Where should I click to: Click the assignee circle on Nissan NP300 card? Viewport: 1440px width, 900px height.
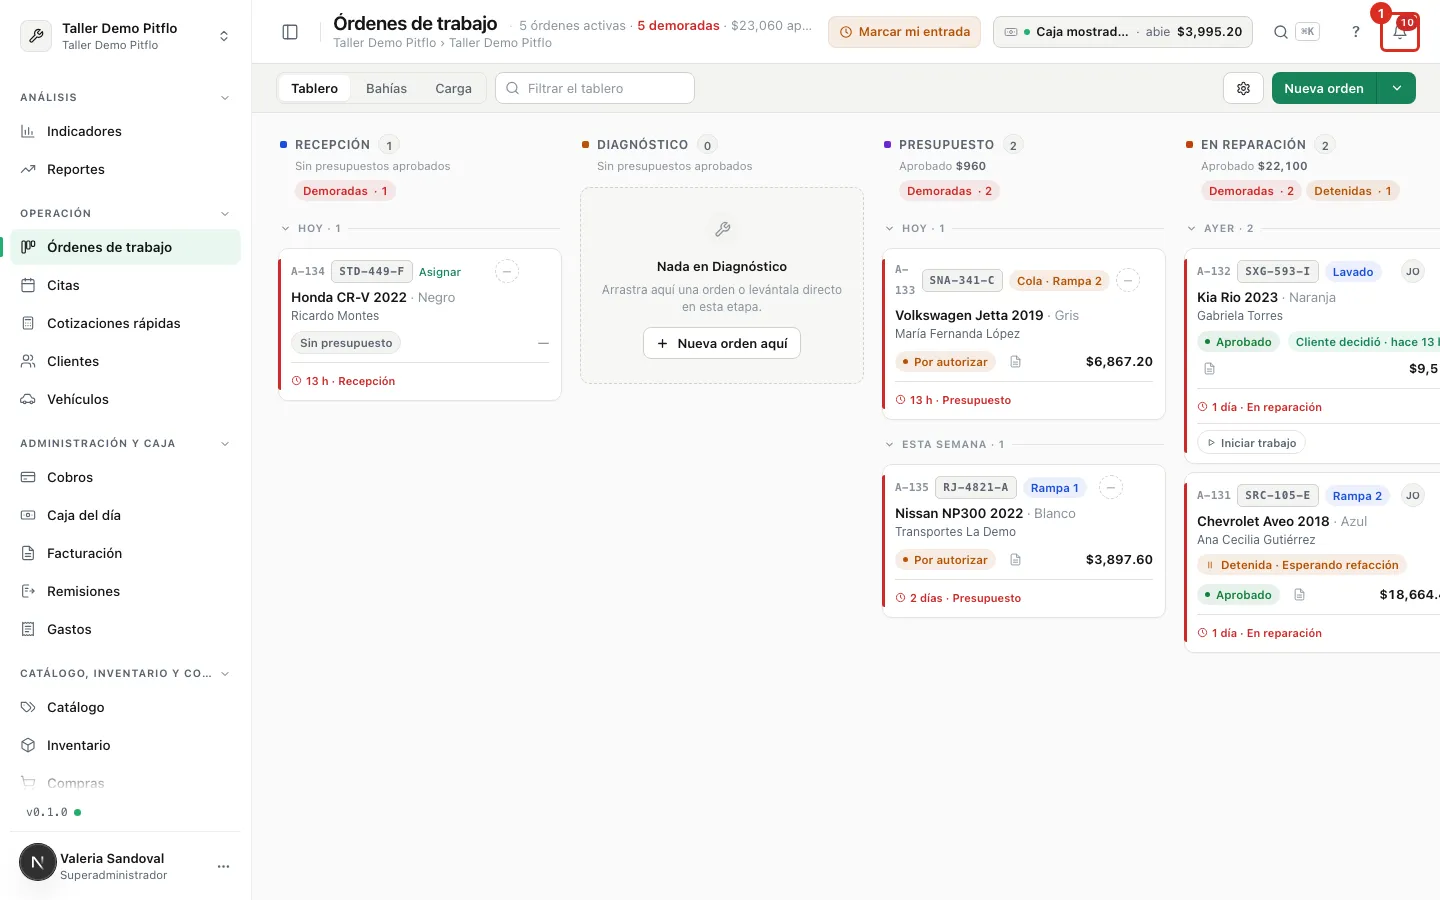1110,487
